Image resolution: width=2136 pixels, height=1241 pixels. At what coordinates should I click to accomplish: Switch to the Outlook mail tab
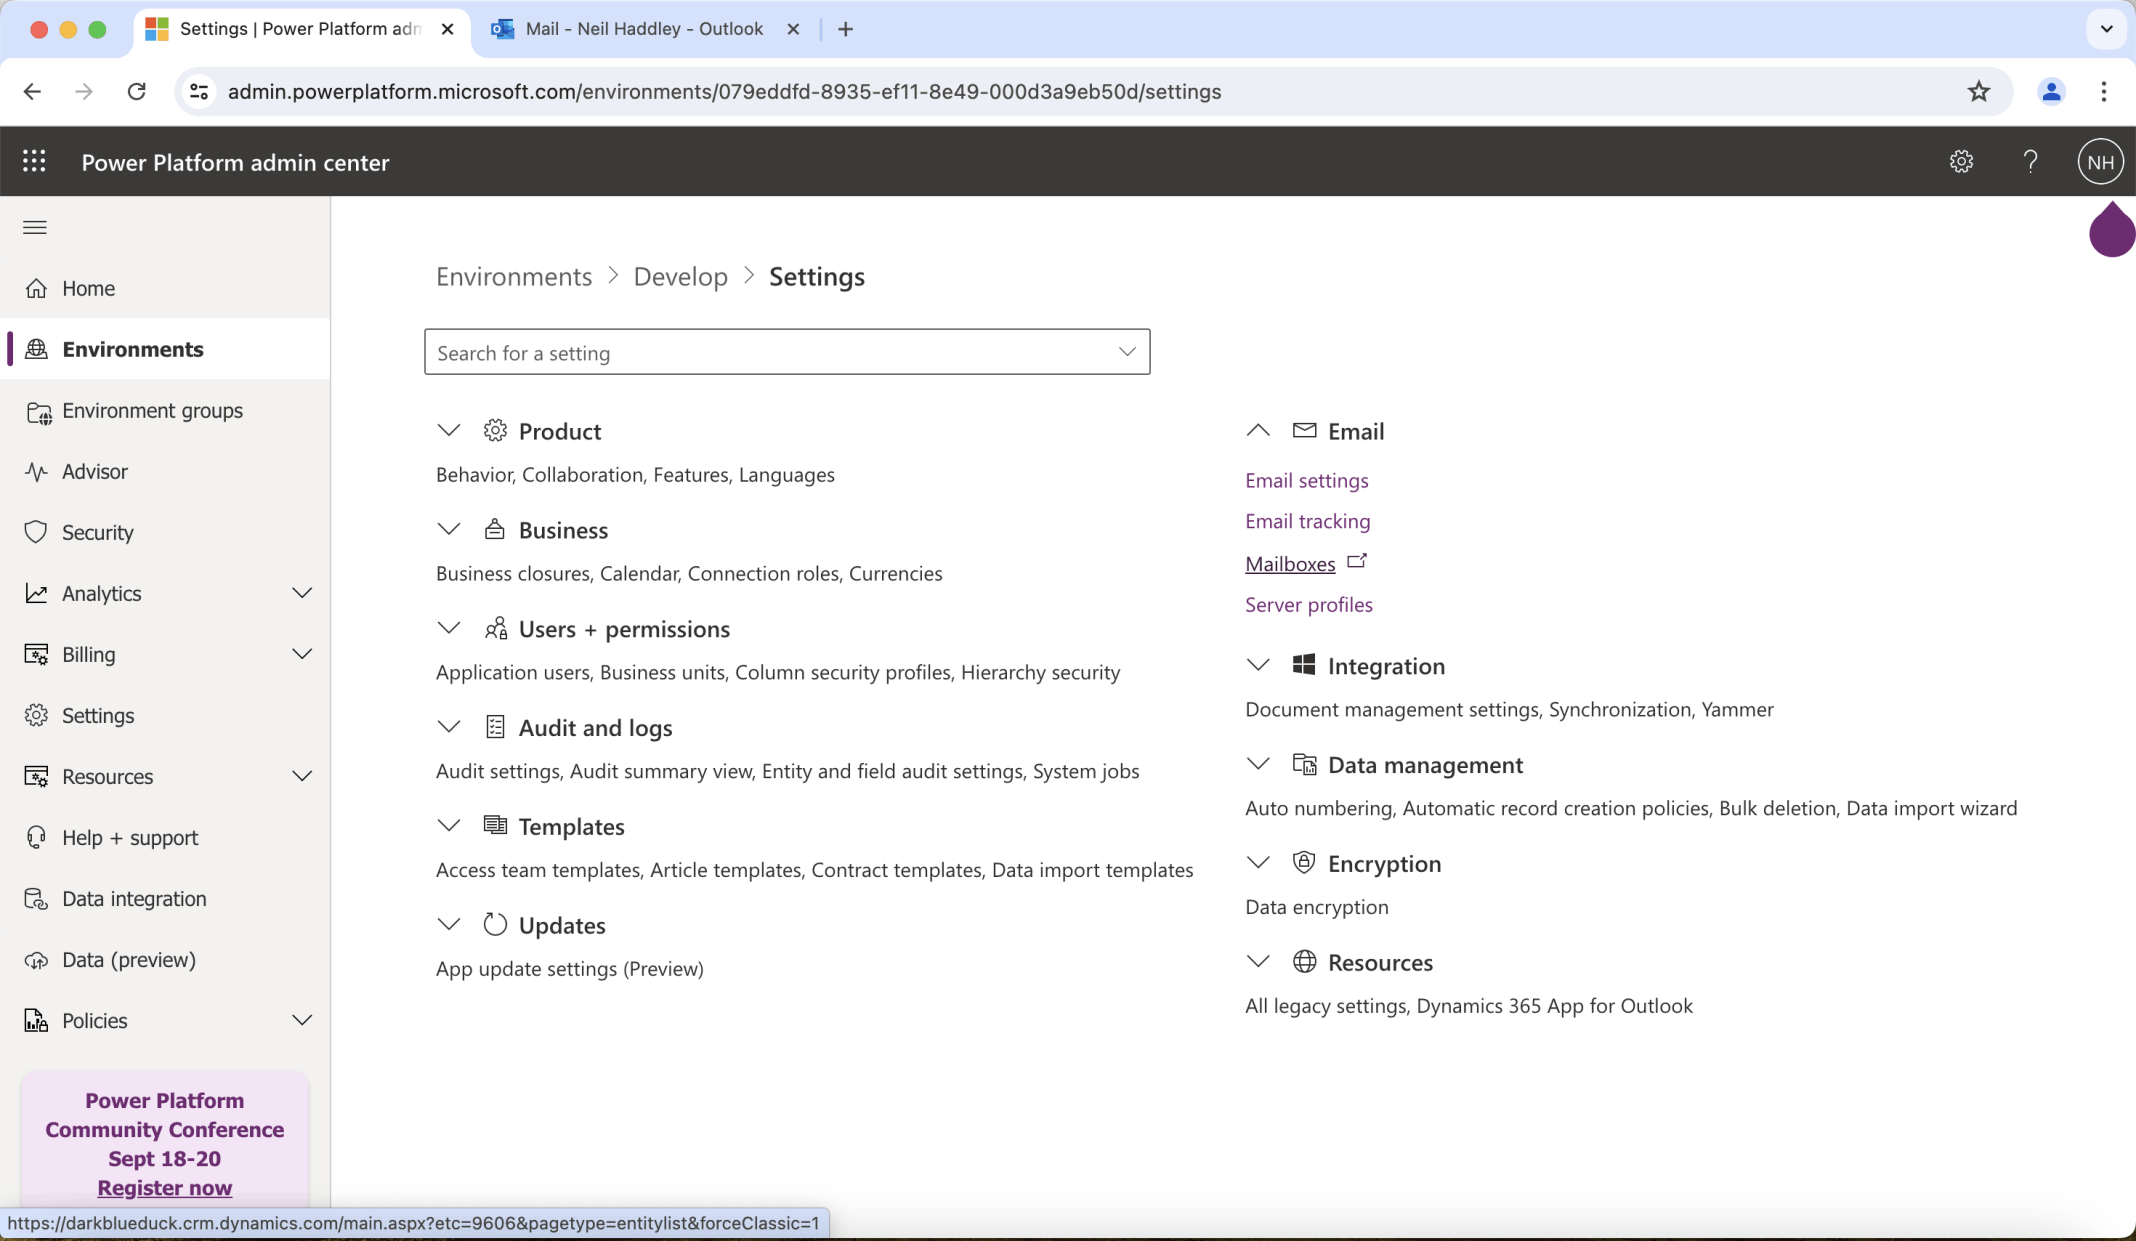tap(641, 29)
